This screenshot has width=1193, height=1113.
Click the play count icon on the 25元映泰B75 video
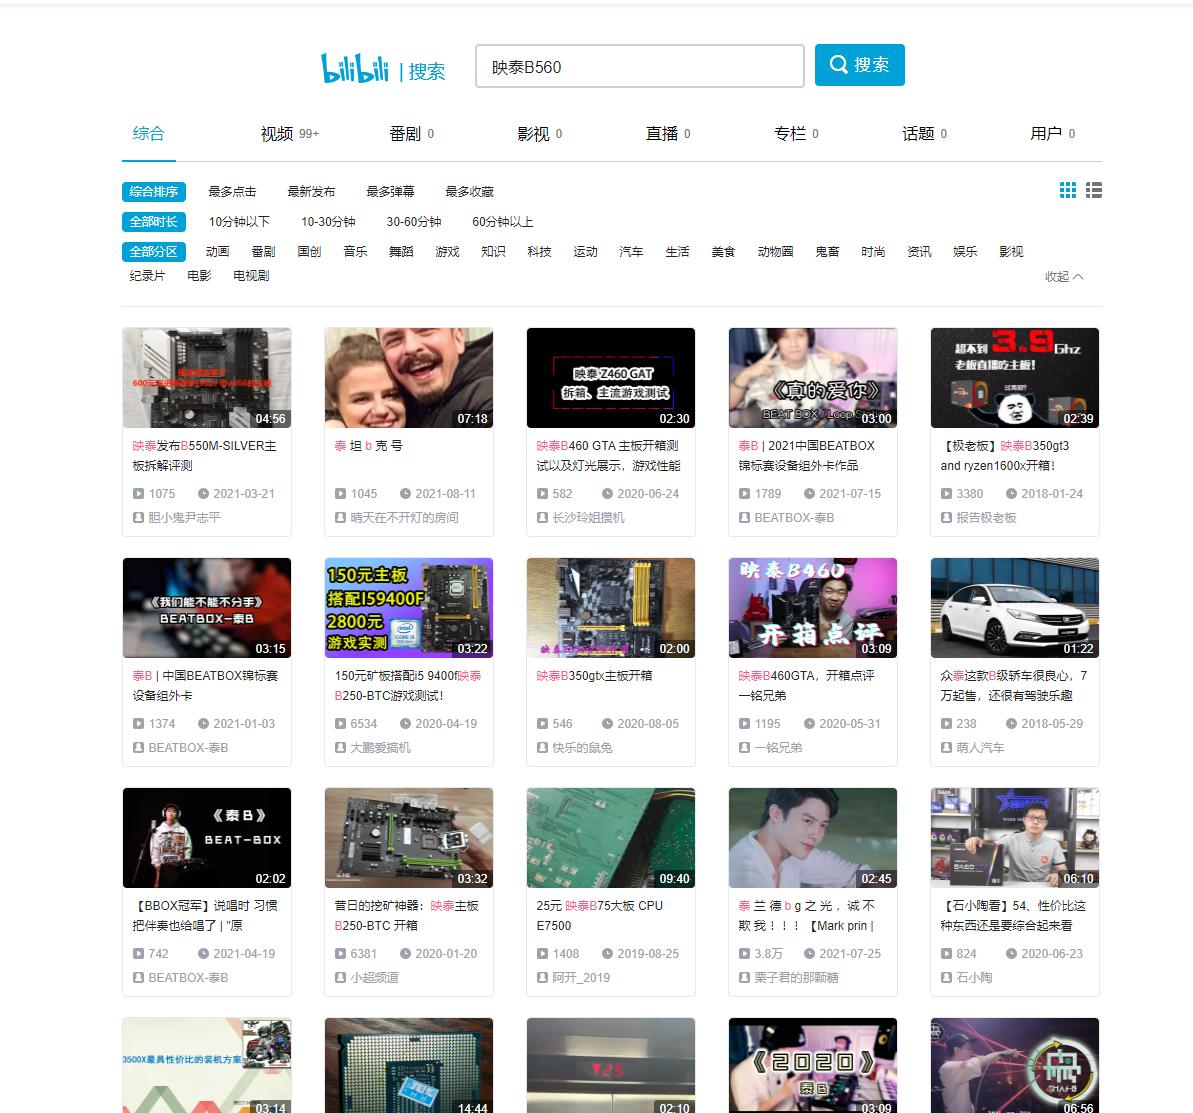click(541, 953)
